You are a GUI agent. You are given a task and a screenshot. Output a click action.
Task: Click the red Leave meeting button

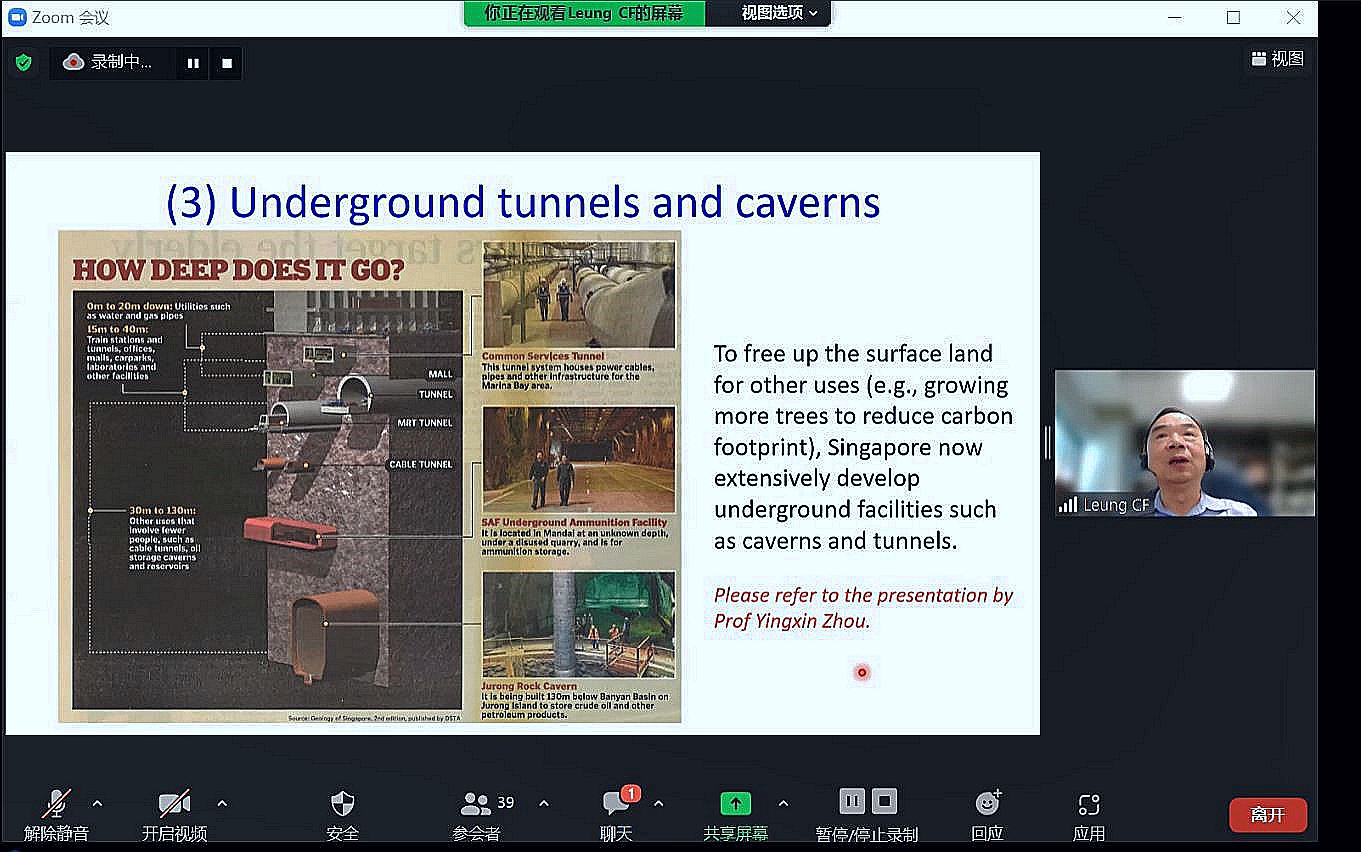1267,815
